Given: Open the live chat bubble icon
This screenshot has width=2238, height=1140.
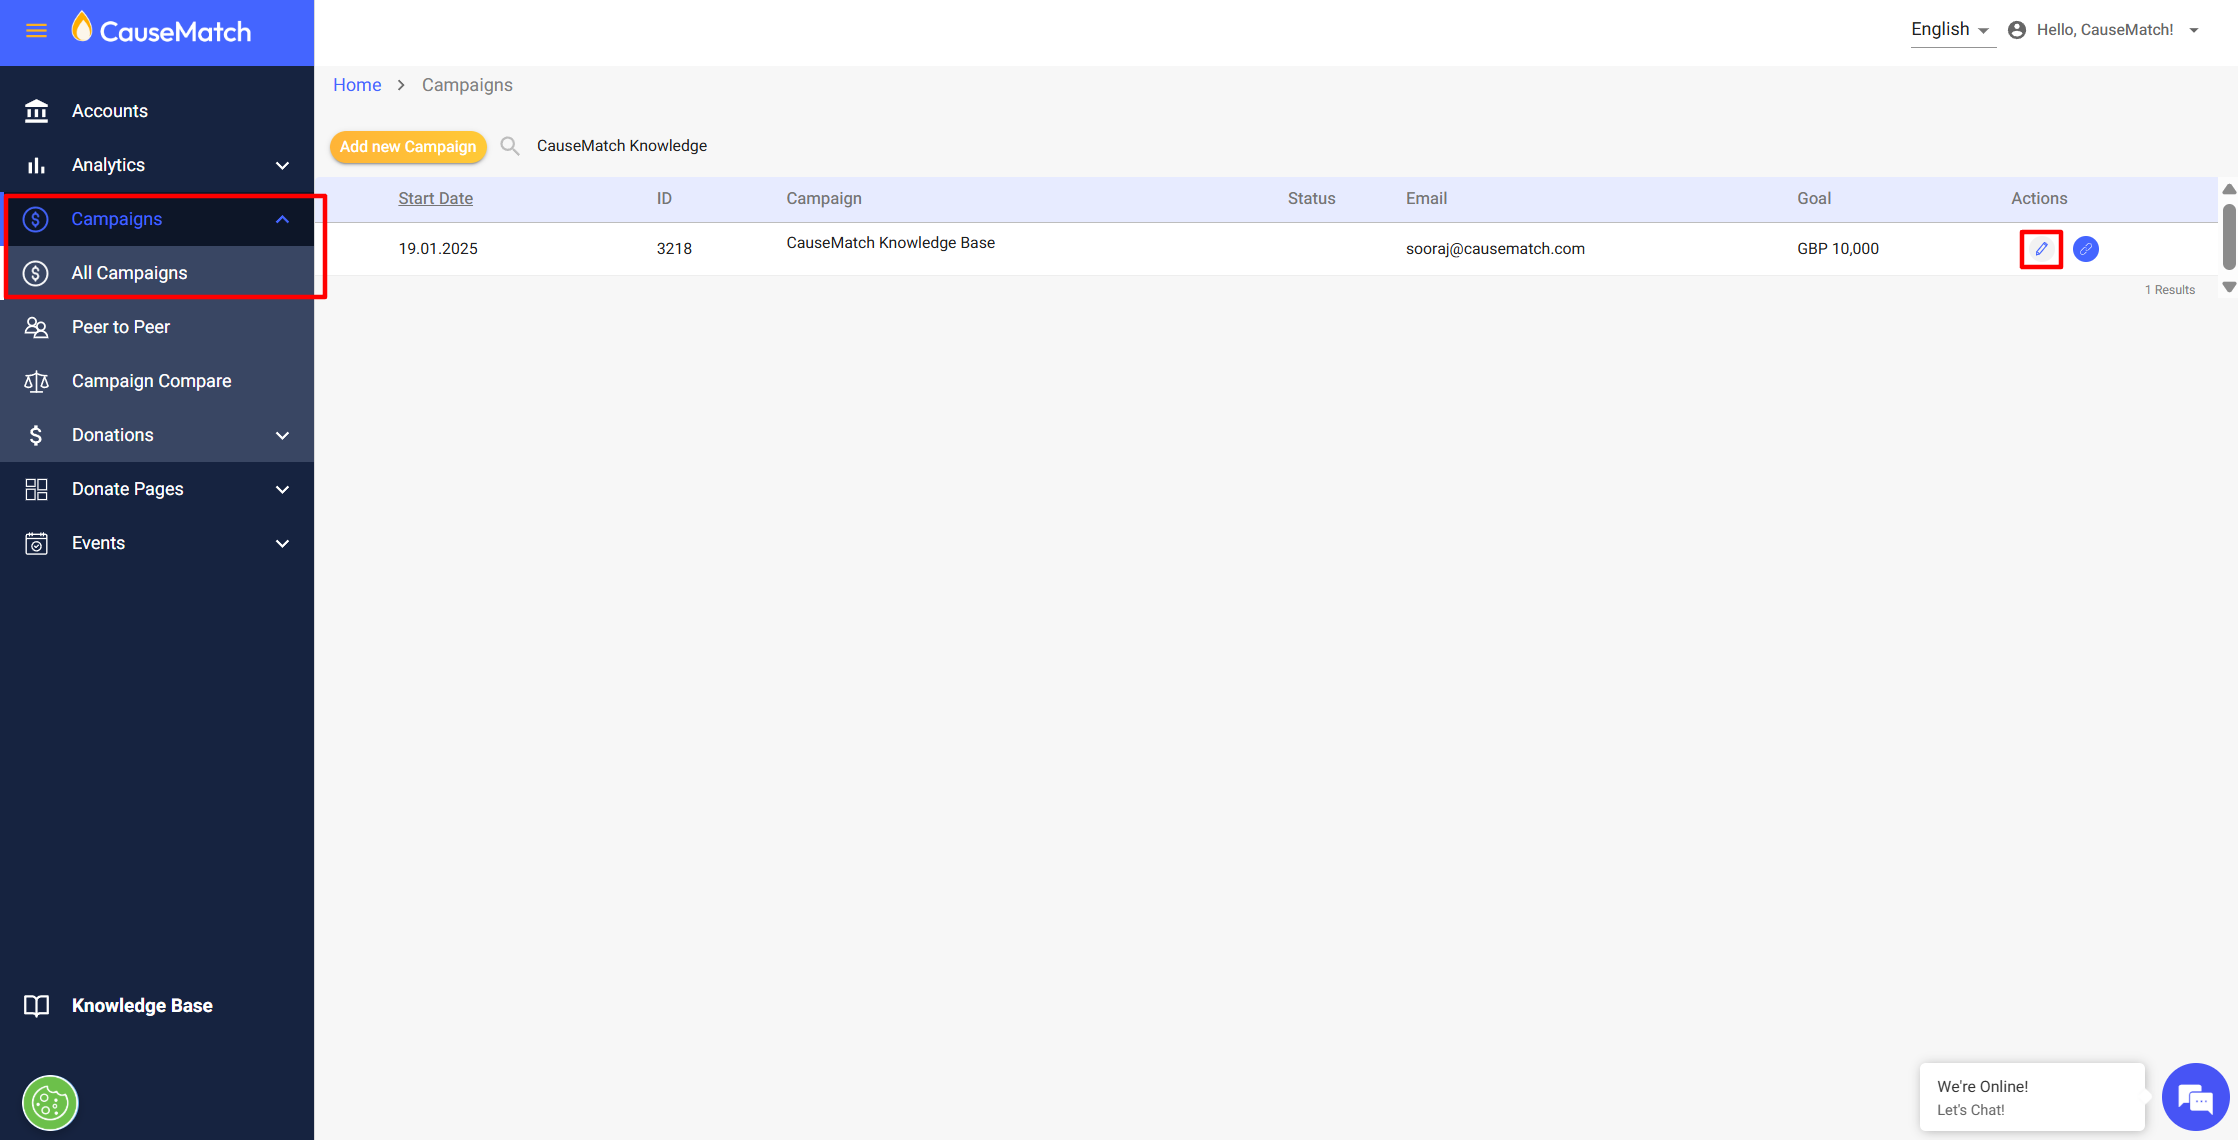Looking at the screenshot, I should (2195, 1097).
